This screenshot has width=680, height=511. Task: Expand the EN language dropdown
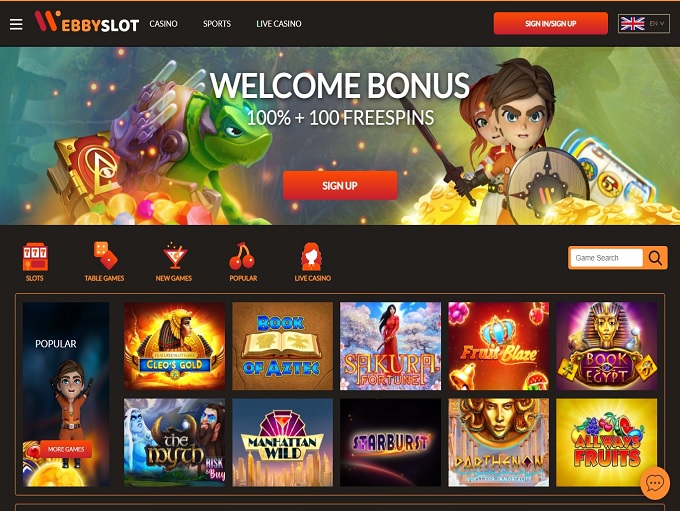644,23
